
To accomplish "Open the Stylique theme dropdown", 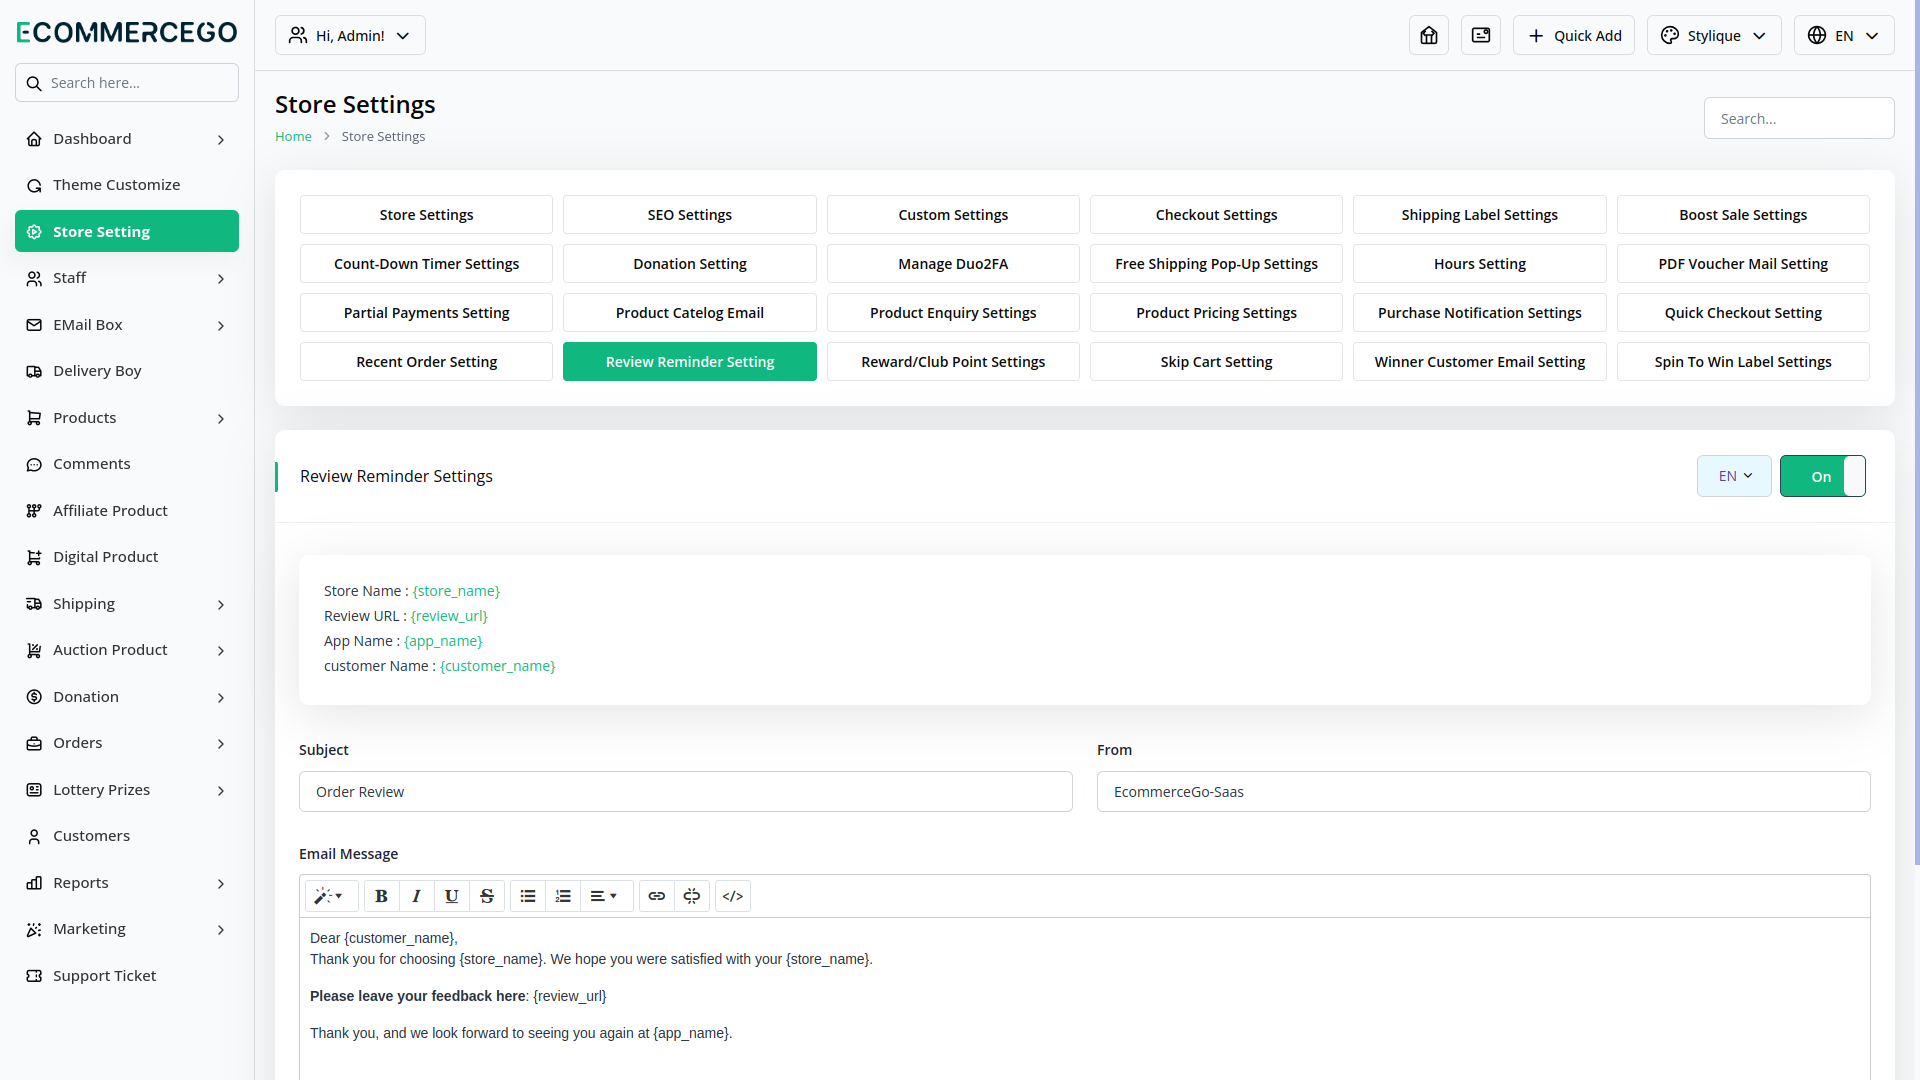I will (1714, 35).
